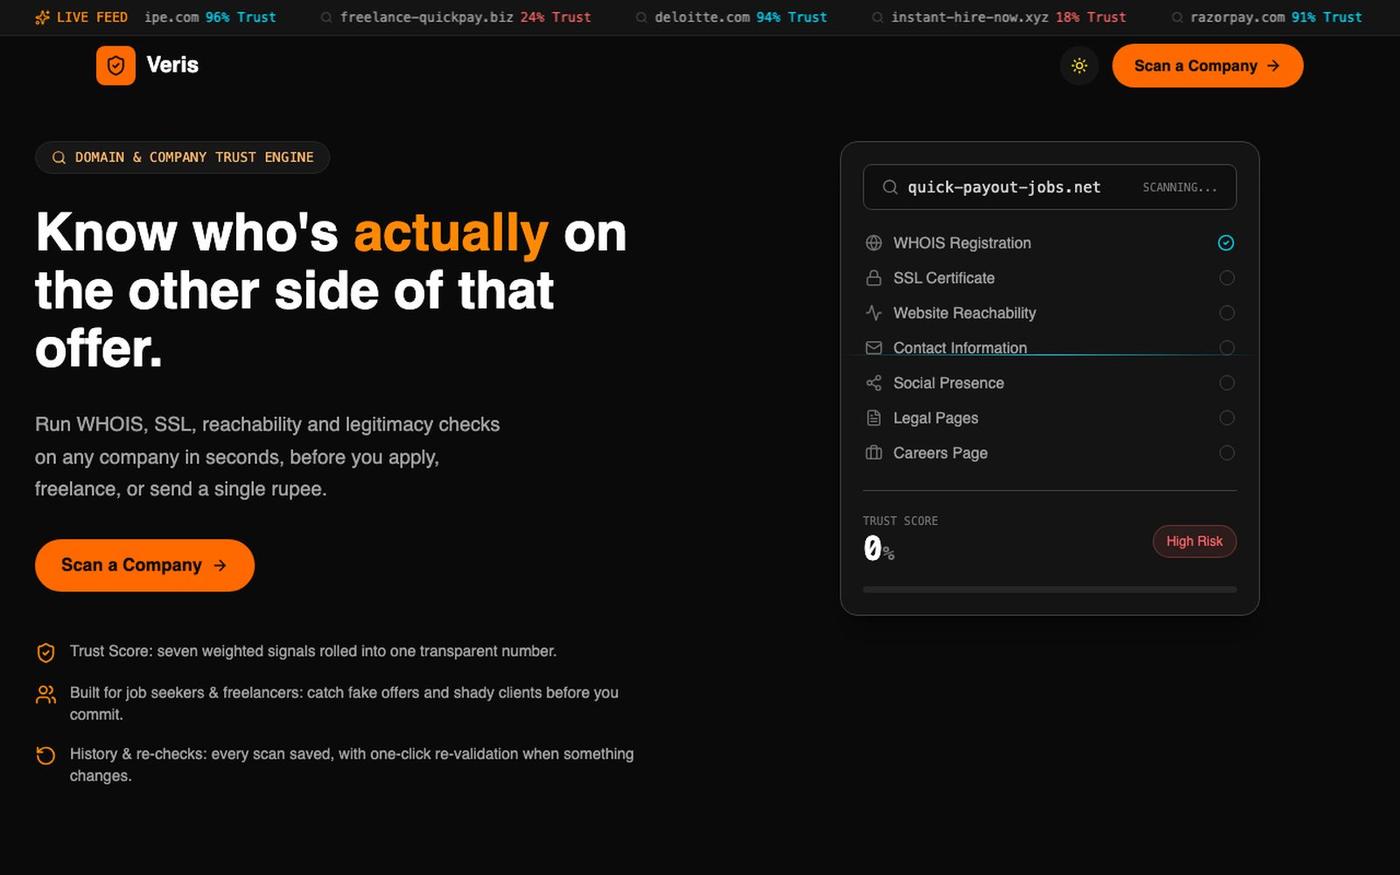Click Contact Information status circle

coord(1227,348)
